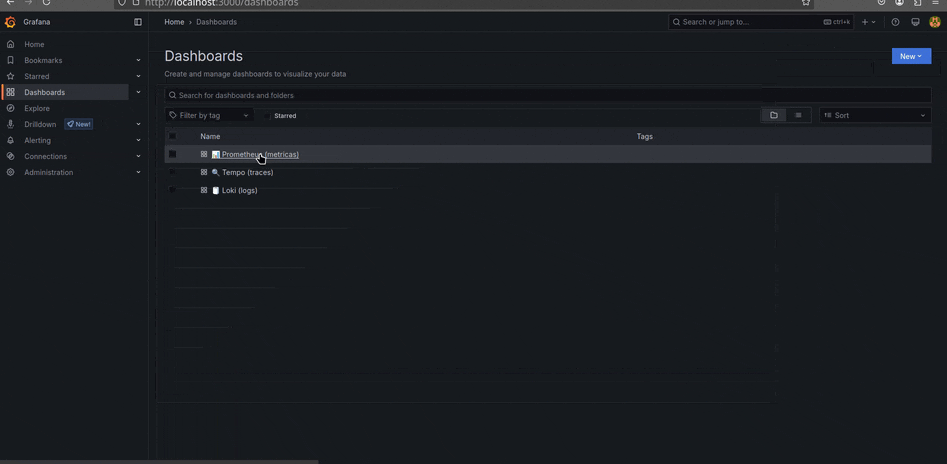Expand the Administration menu chevron
The height and width of the screenshot is (464, 947).
click(138, 172)
